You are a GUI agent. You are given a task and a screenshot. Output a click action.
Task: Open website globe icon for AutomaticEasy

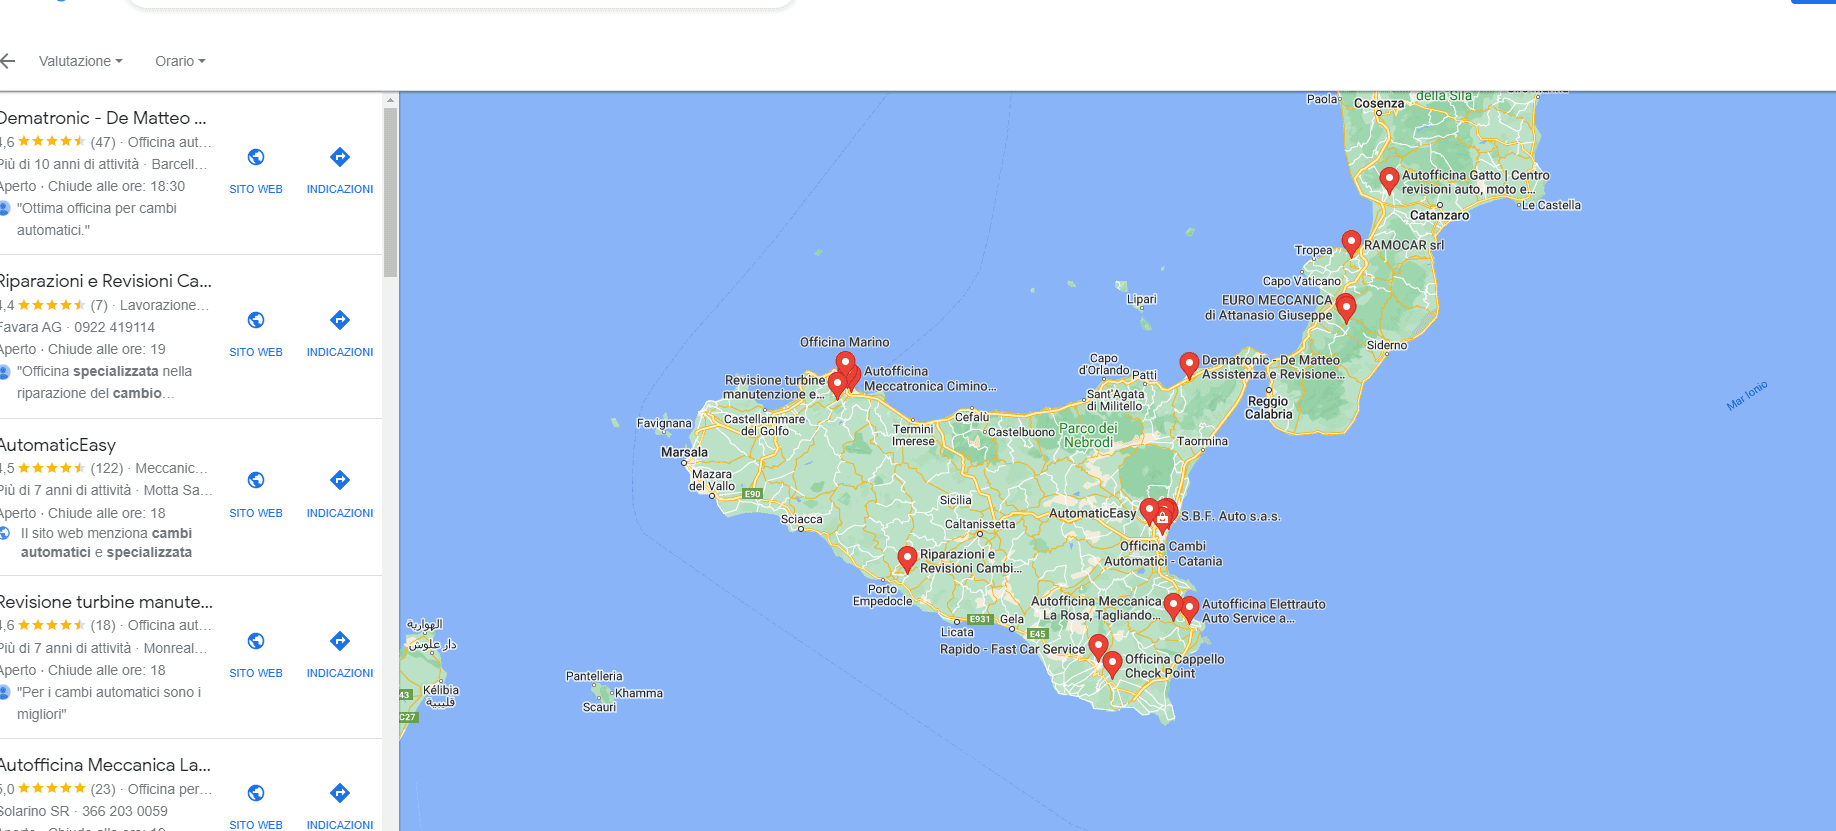pyautogui.click(x=256, y=480)
